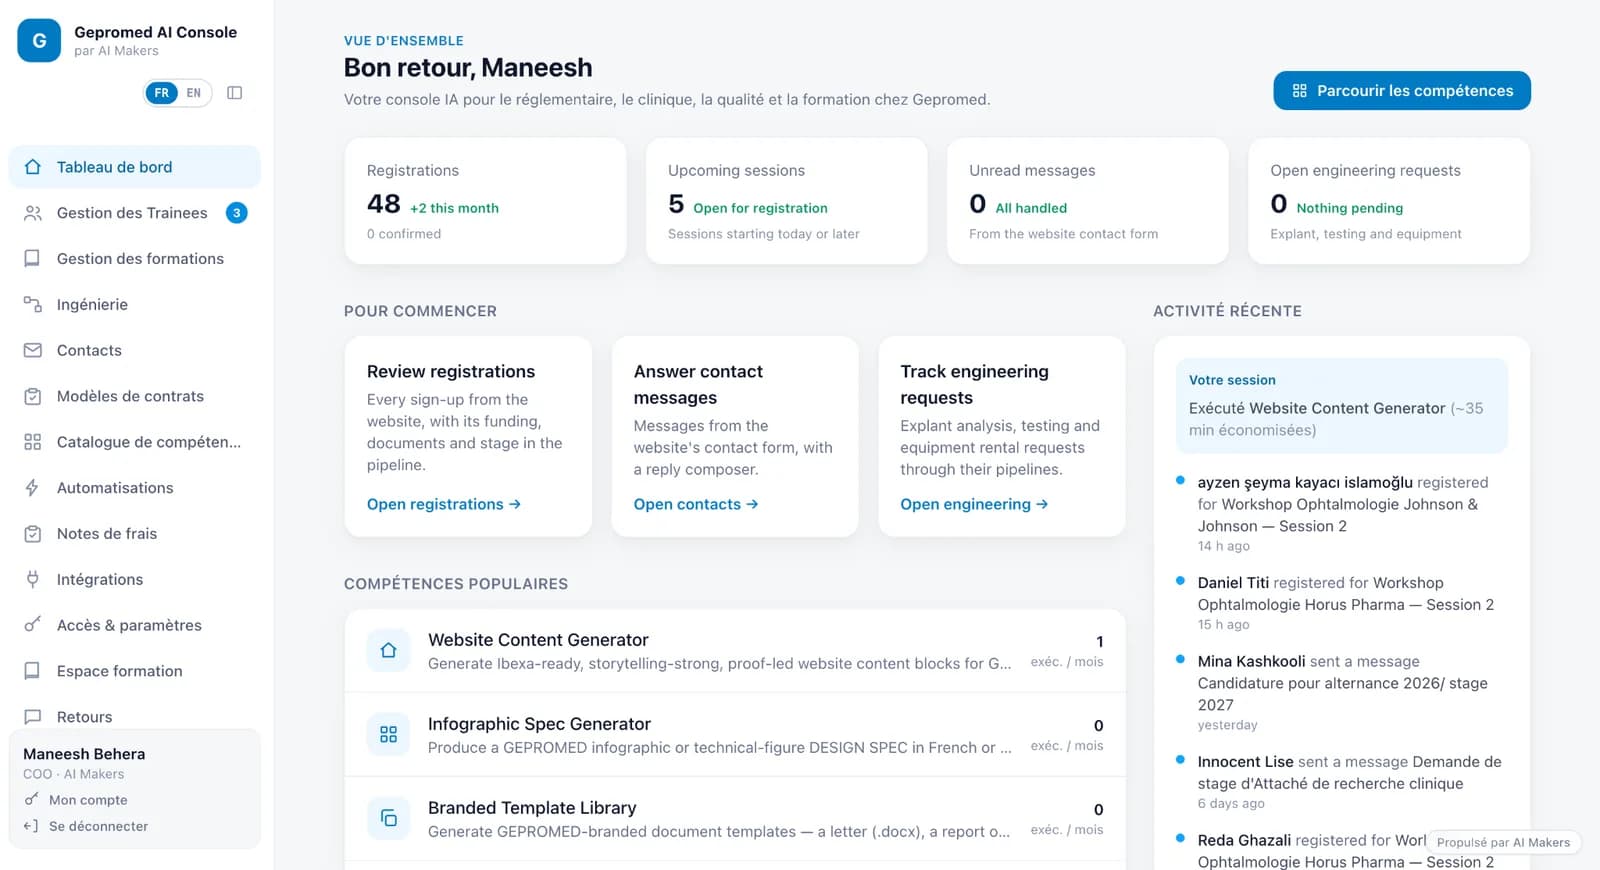Navigate to Contacts page
The image size is (1600, 870).
pos(135,351)
